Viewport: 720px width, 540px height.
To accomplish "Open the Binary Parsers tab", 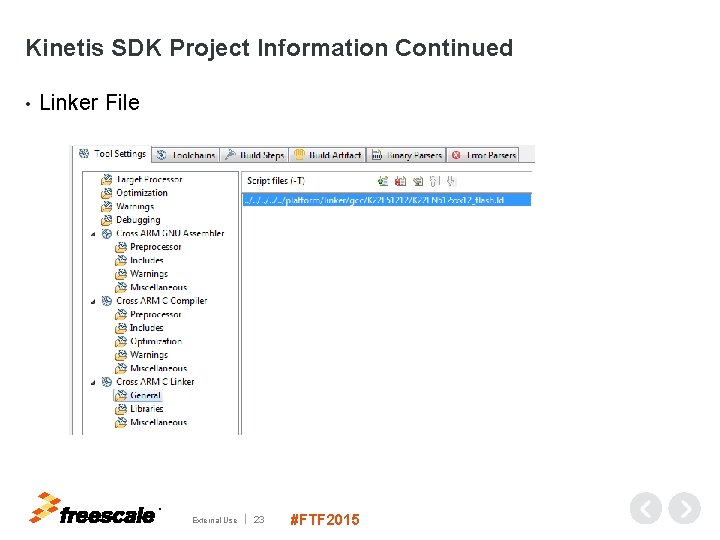I will pos(406,155).
